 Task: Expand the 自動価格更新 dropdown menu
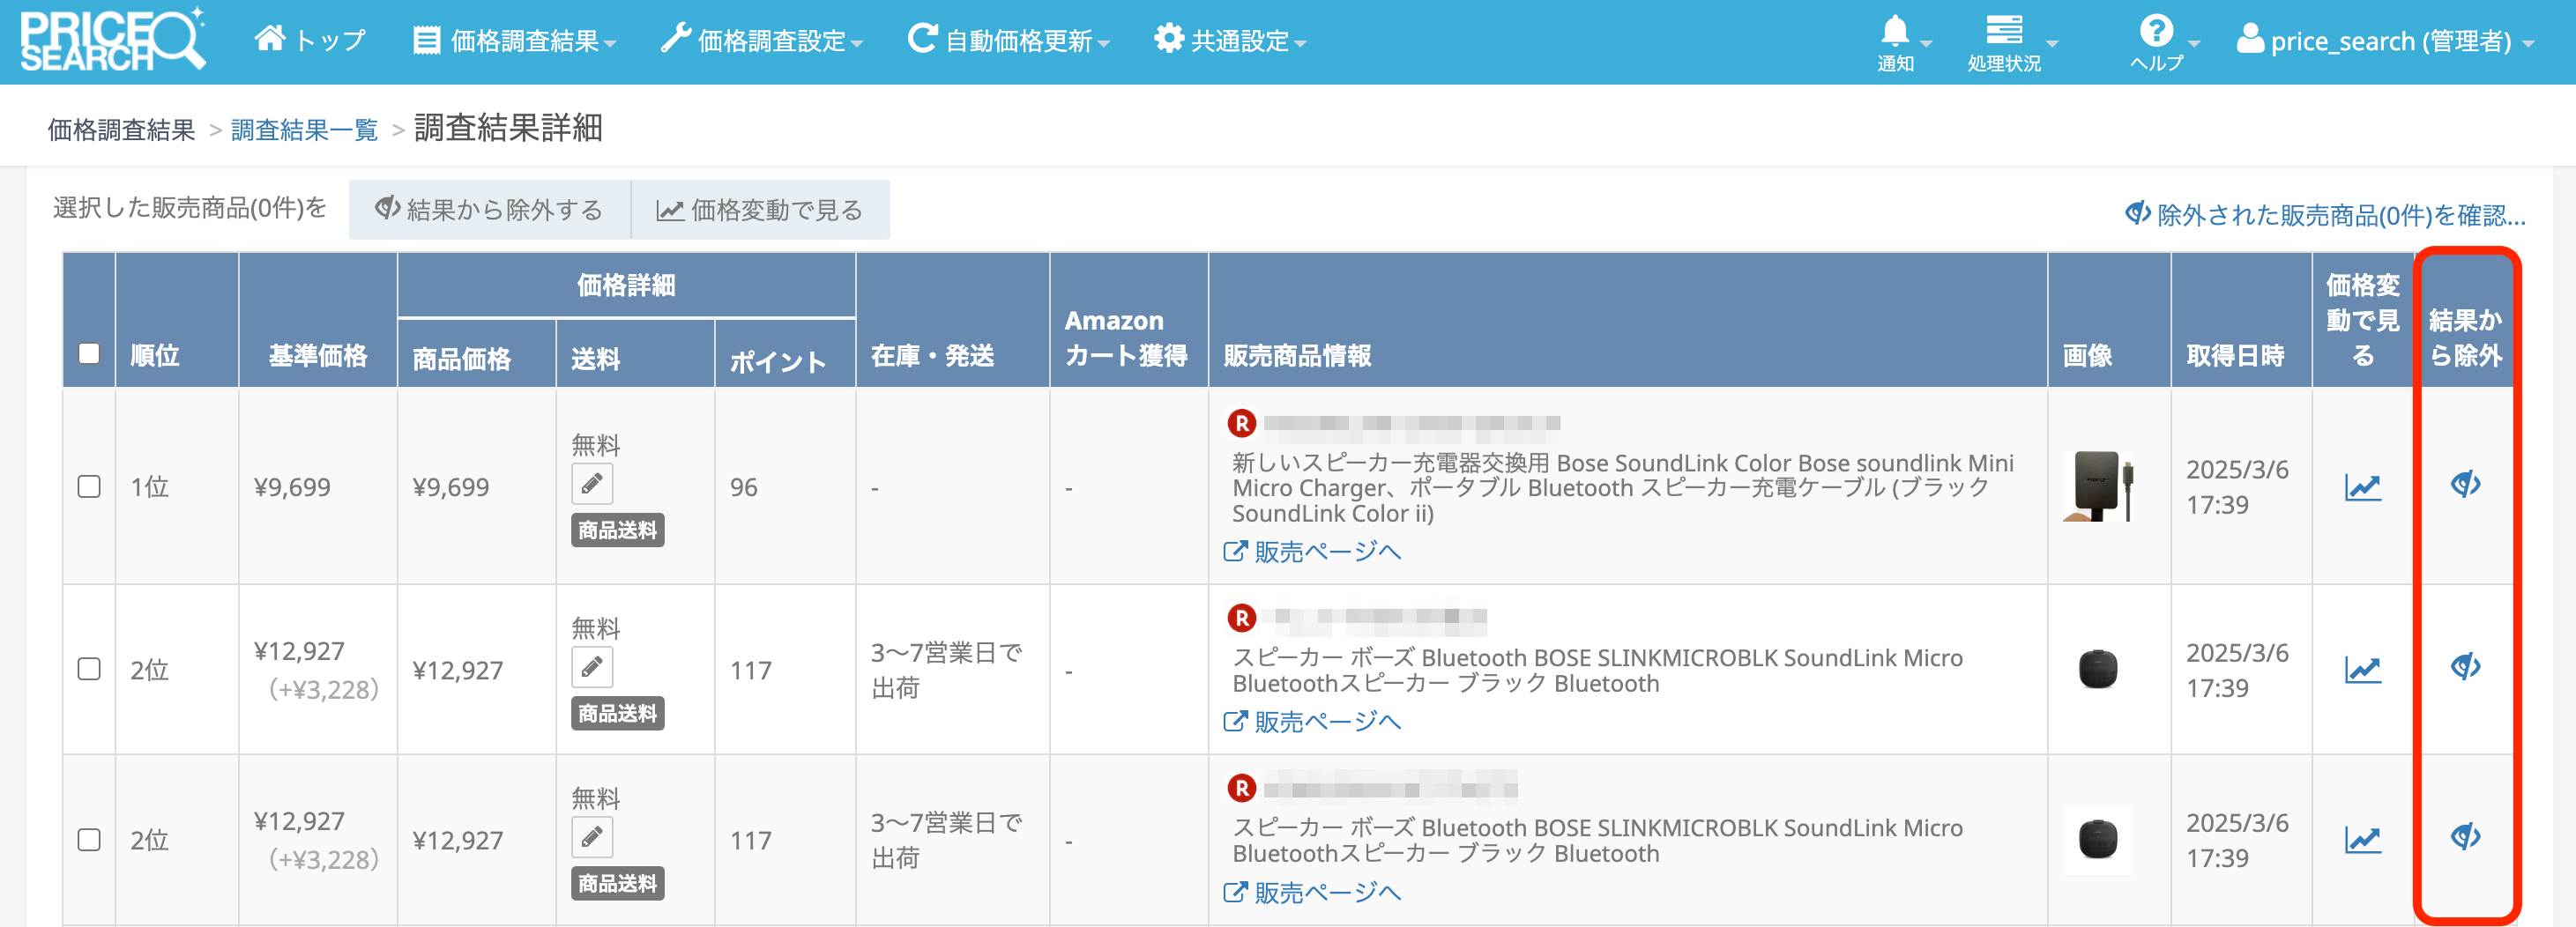pyautogui.click(x=1009, y=41)
